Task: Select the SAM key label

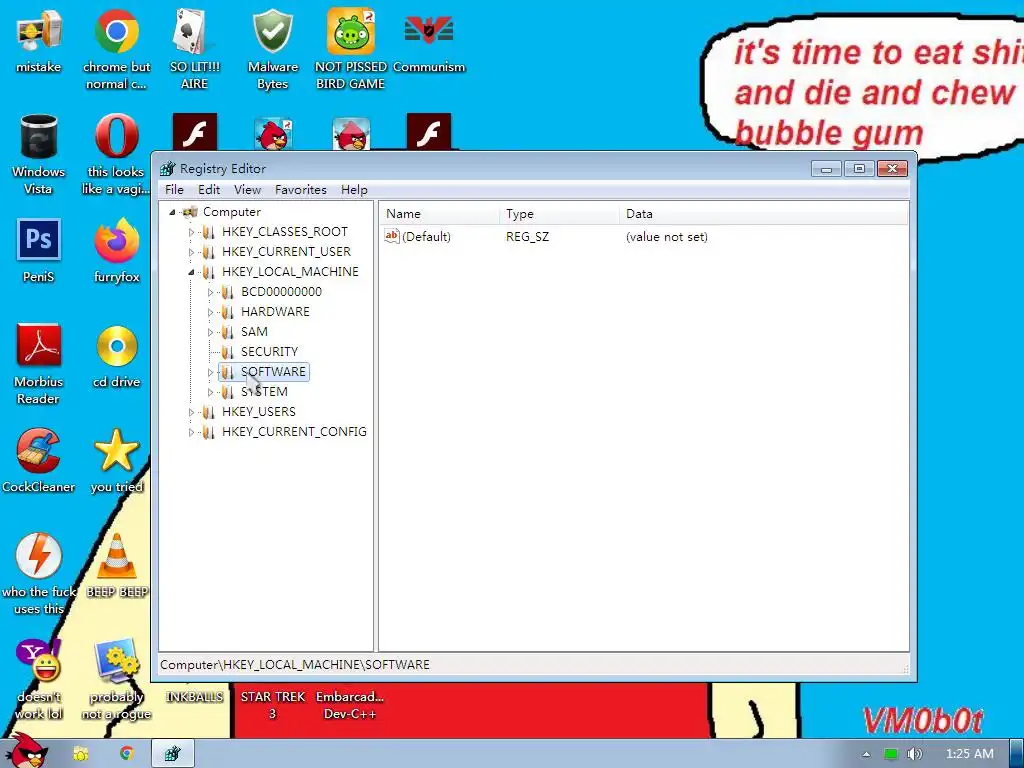Action: (x=254, y=331)
